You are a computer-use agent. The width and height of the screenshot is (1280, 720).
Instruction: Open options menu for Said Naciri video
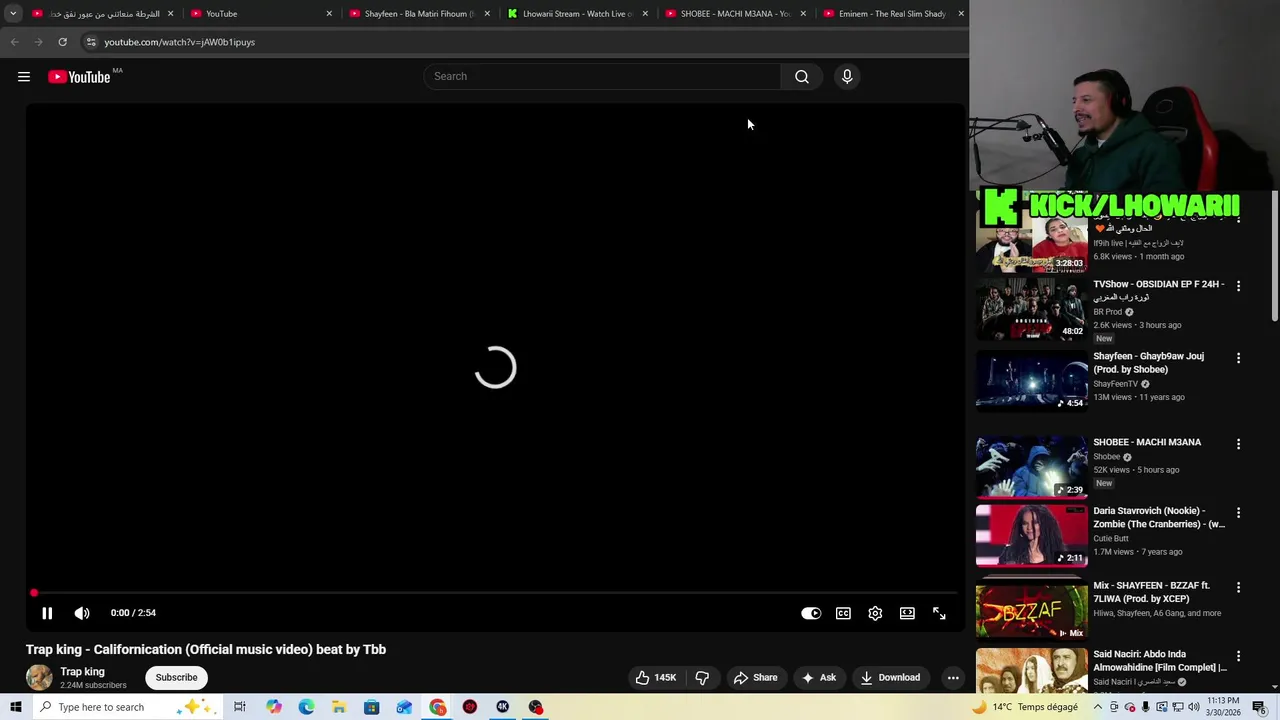coord(1238,657)
